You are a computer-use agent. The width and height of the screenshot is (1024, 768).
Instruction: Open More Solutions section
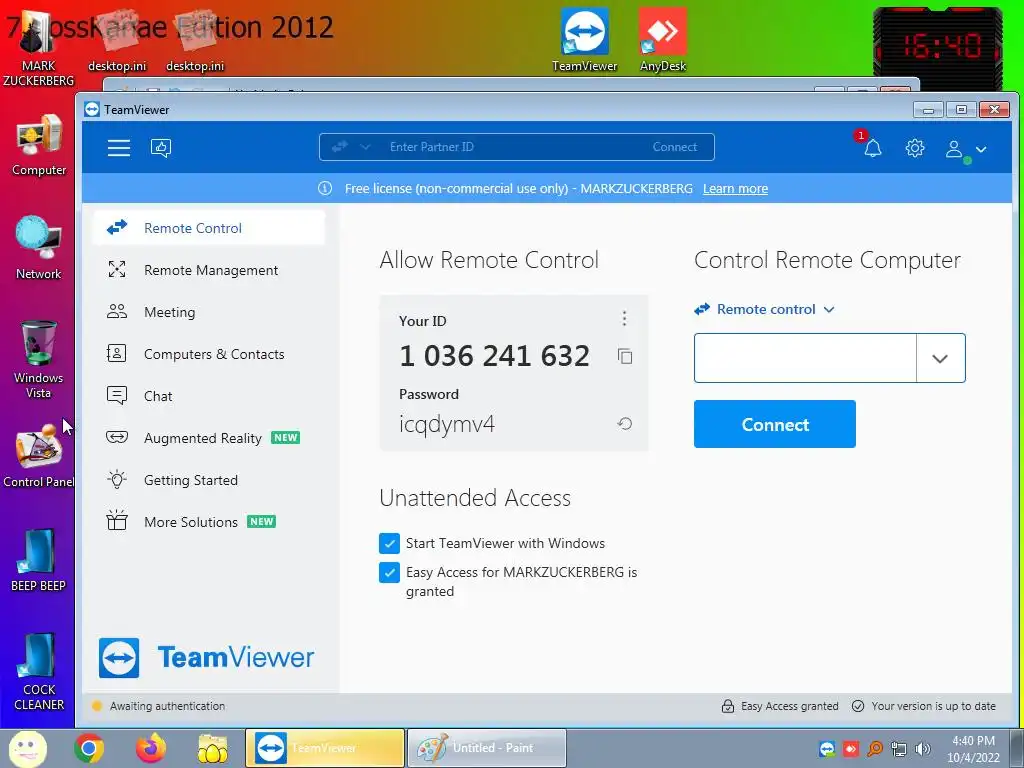(209, 522)
